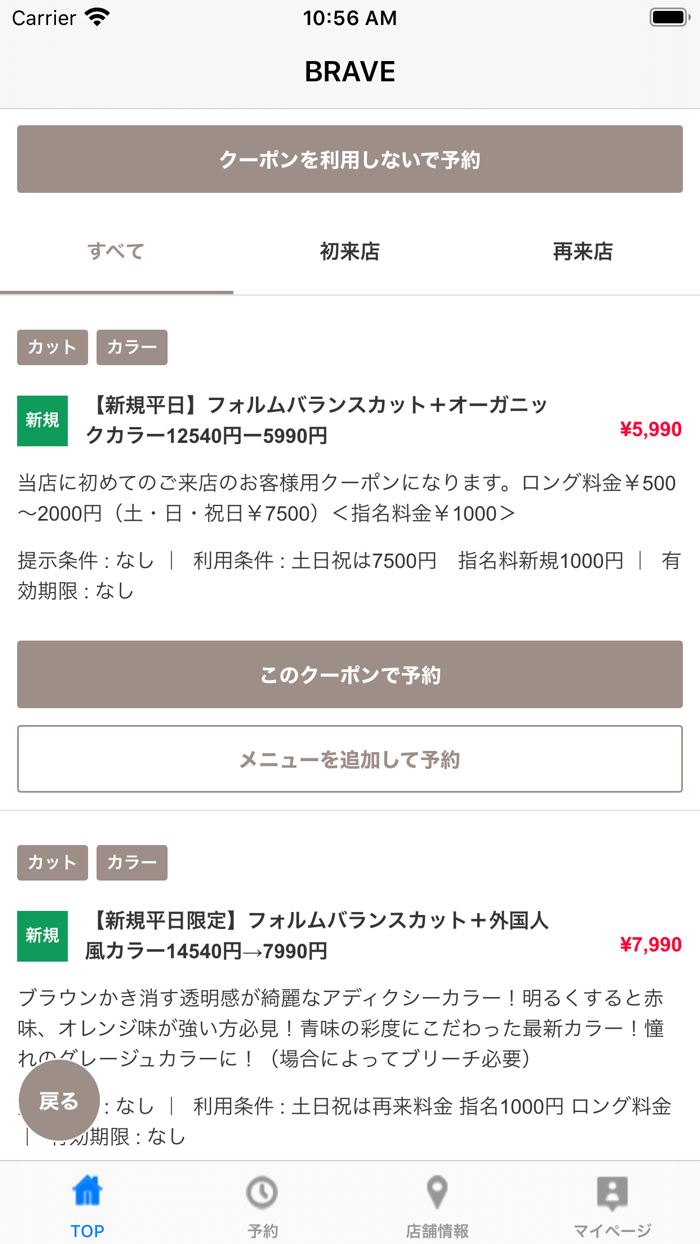Open 店舗情報 map pin icon
700x1244 pixels.
pos(437,1192)
